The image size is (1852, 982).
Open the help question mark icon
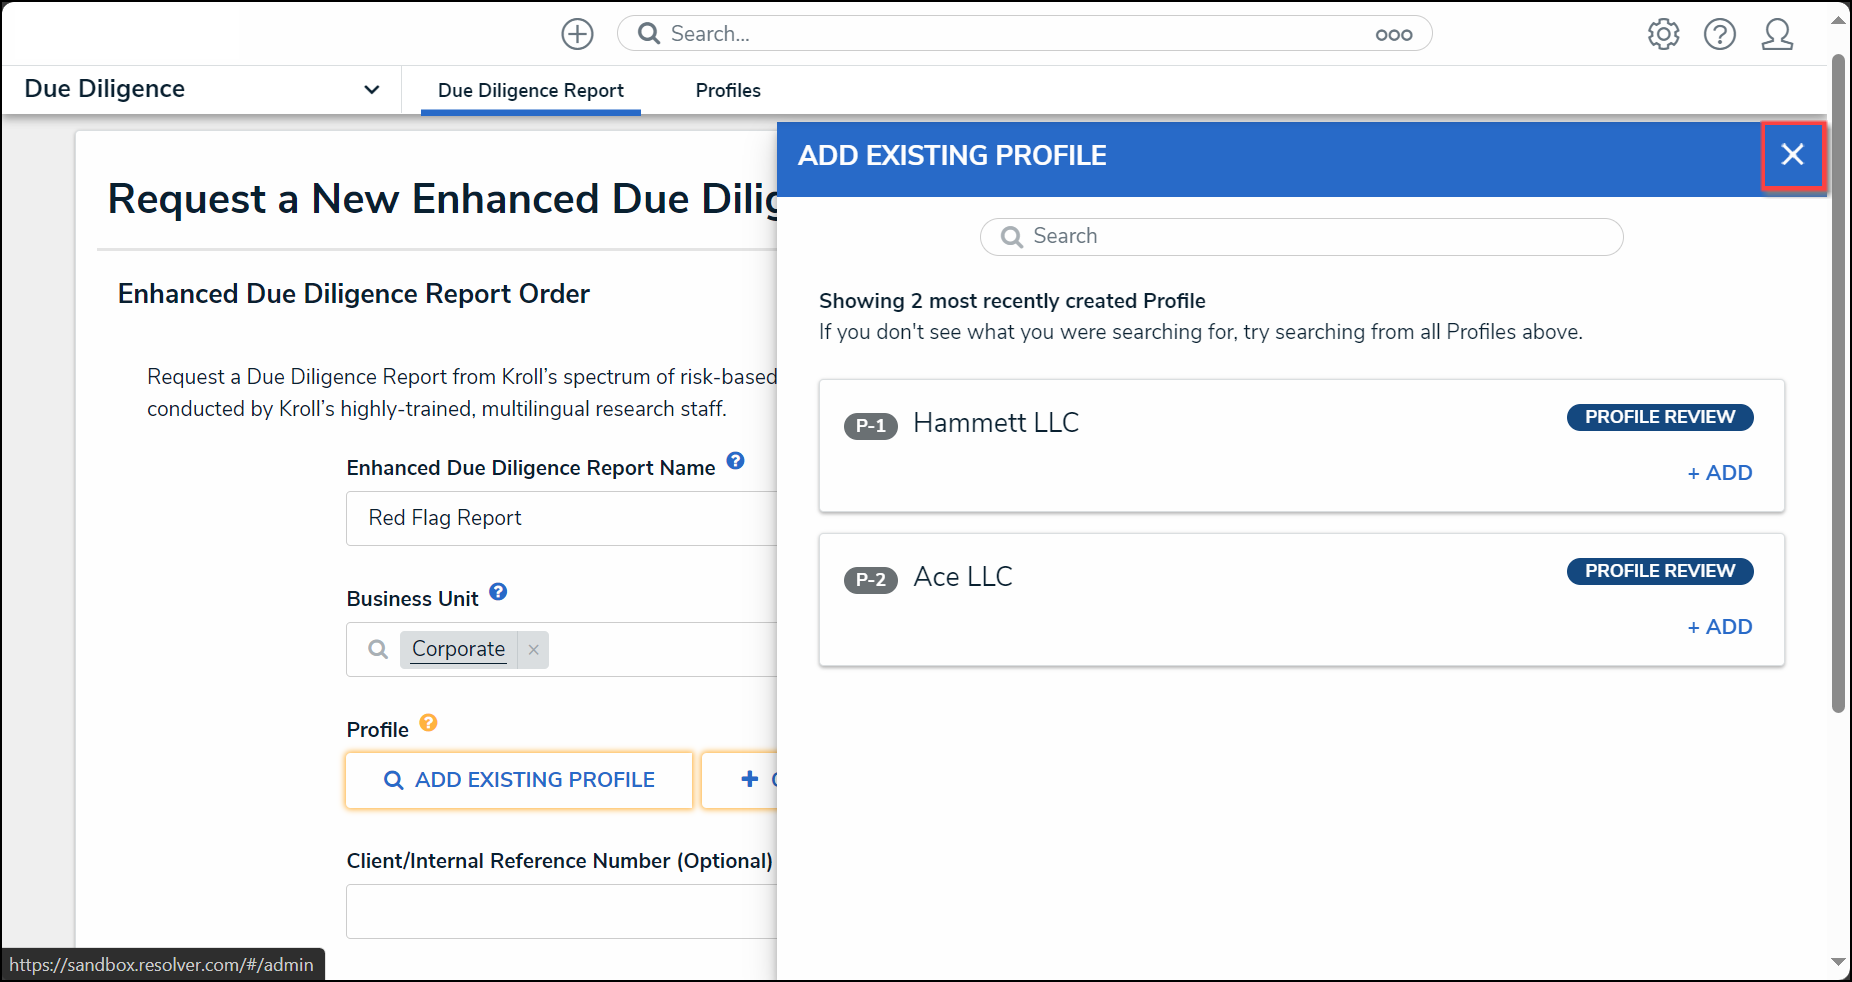pos(1719,34)
